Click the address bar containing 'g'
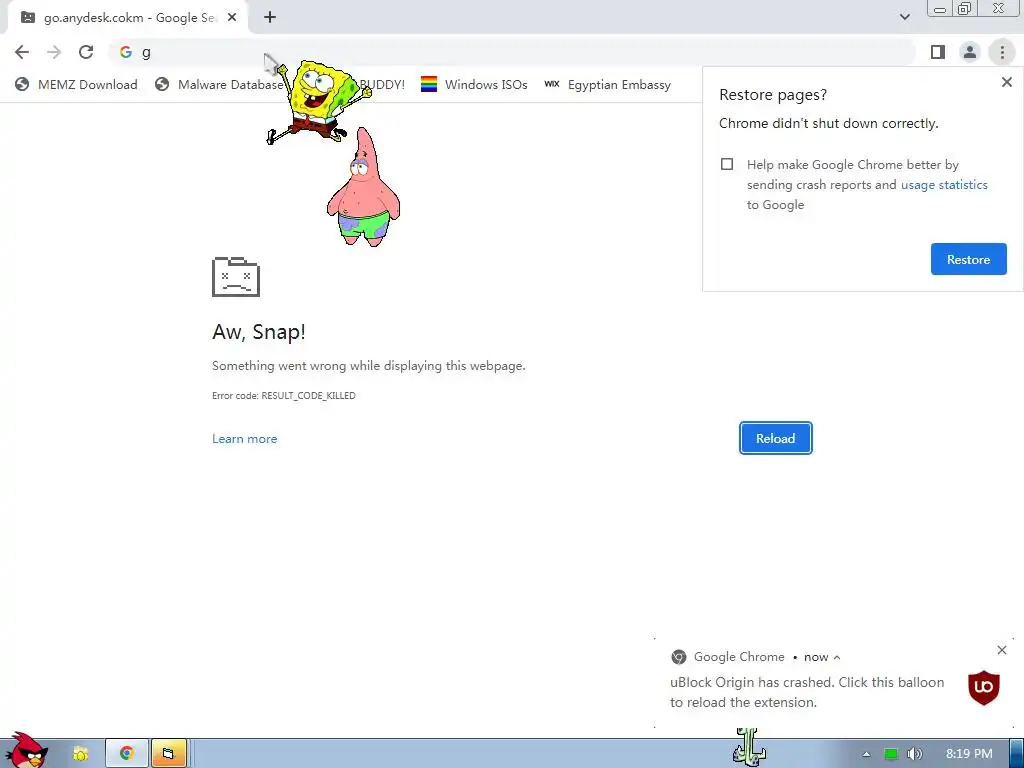This screenshot has height=768, width=1024. click(x=513, y=52)
